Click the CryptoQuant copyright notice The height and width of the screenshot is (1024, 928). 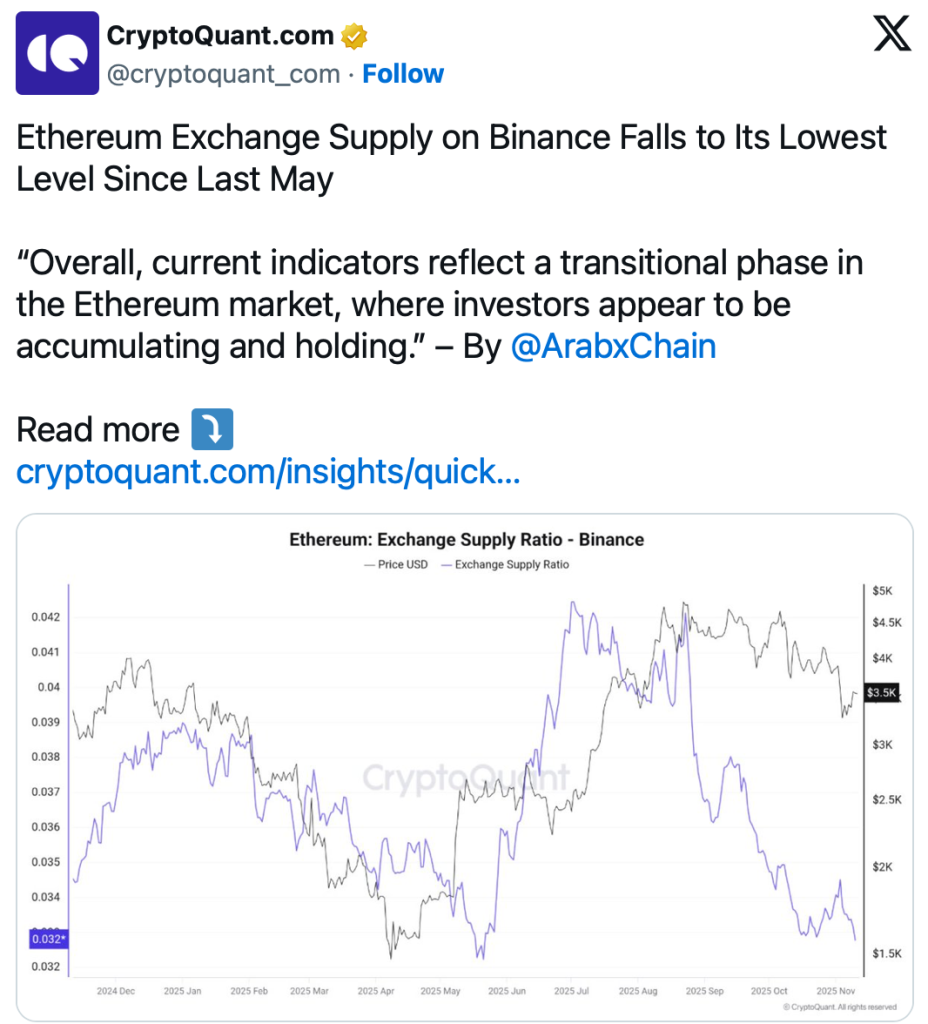840,1007
